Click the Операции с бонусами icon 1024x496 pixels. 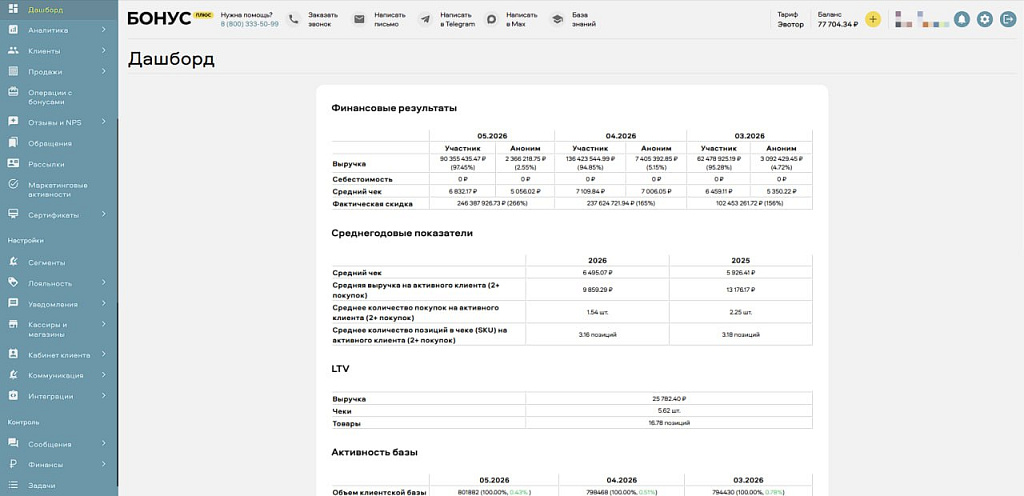click(x=13, y=92)
